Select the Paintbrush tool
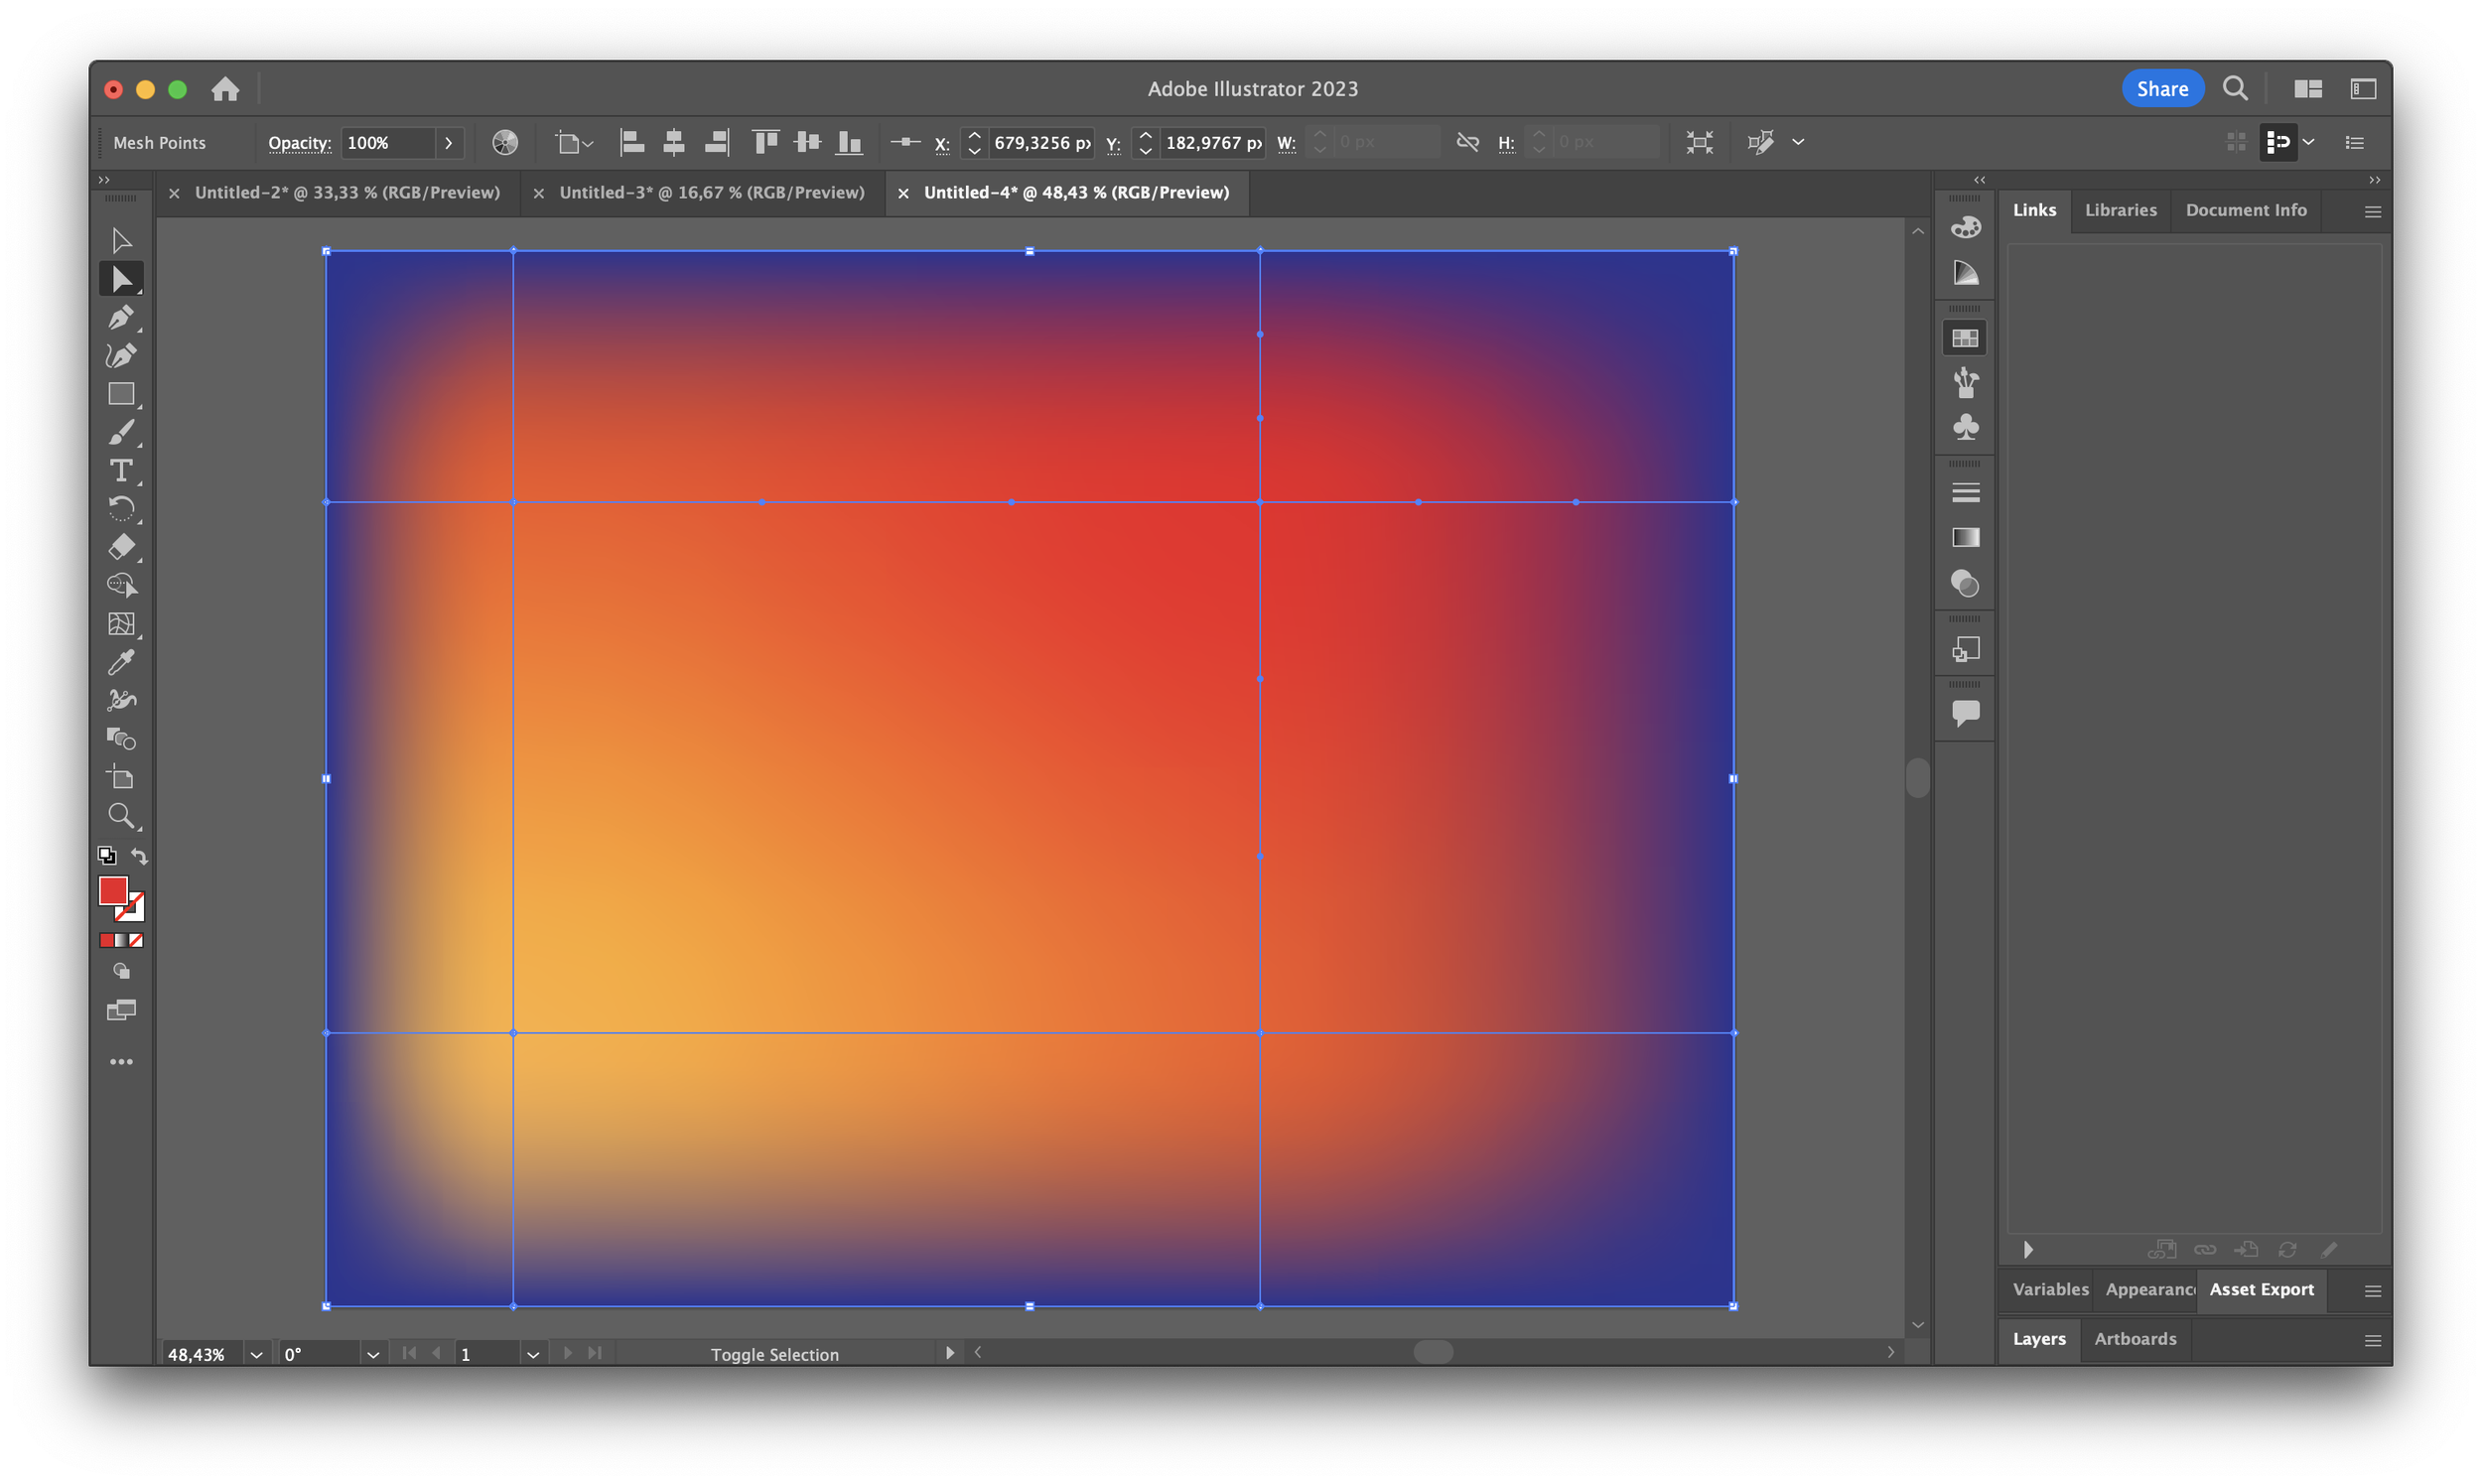Viewport: 2482px width, 1484px height. coord(122,432)
